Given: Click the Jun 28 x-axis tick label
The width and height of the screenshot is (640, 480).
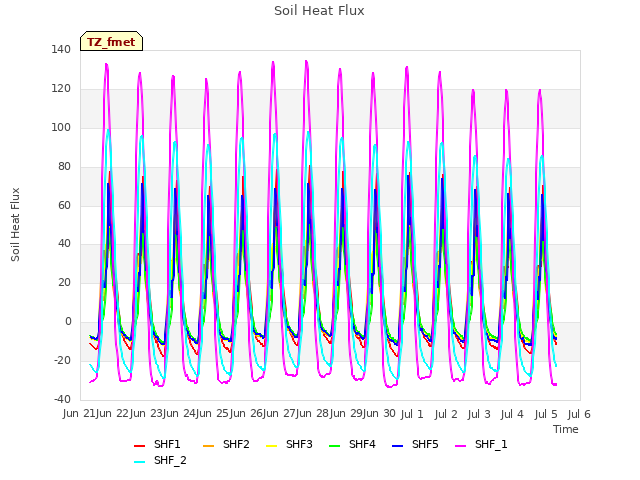Looking at the screenshot, I should coord(312,414).
